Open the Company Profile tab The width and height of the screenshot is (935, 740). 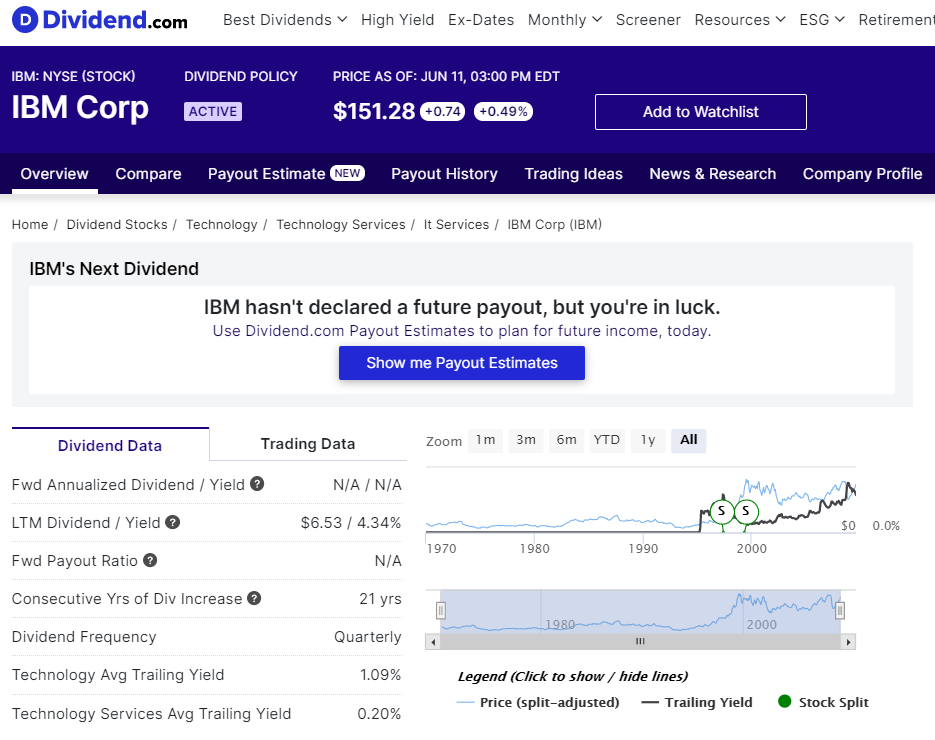click(x=862, y=174)
